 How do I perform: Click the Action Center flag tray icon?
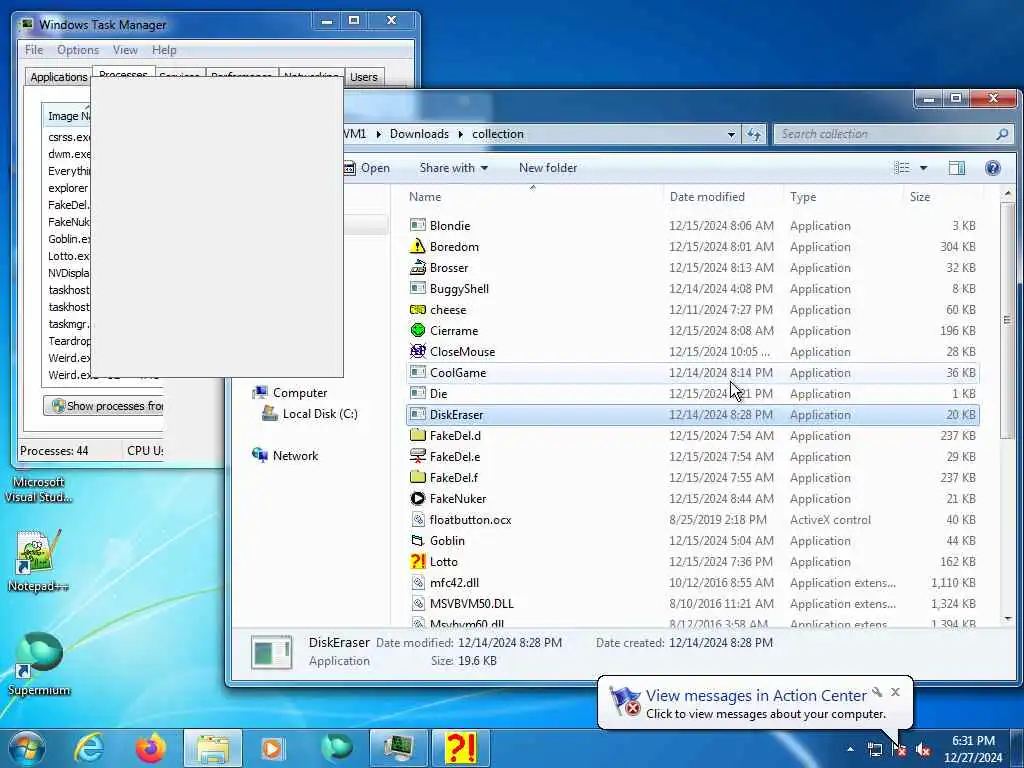(x=899, y=749)
